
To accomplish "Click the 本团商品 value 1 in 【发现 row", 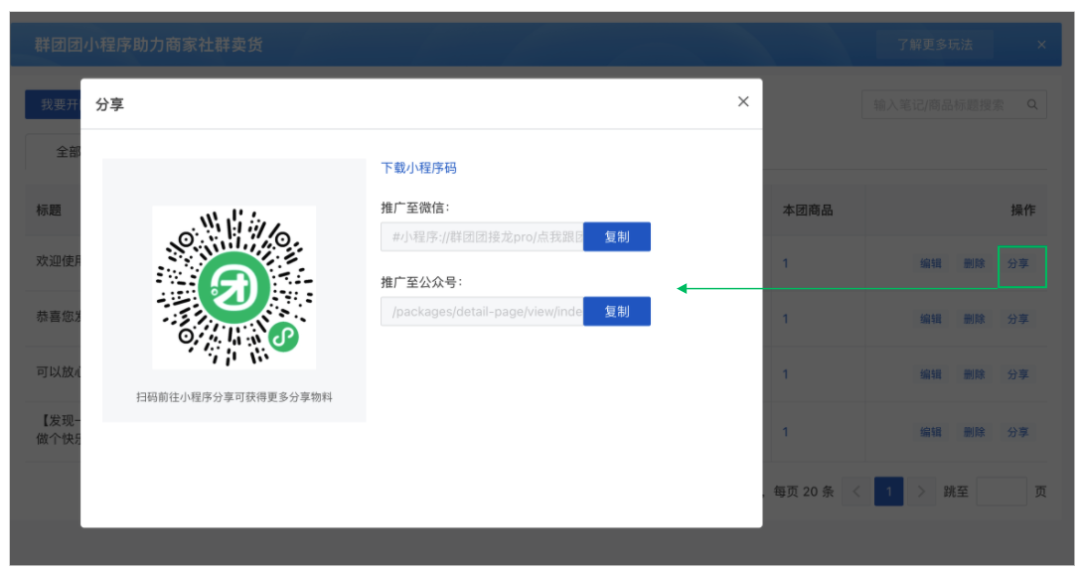I will click(785, 433).
